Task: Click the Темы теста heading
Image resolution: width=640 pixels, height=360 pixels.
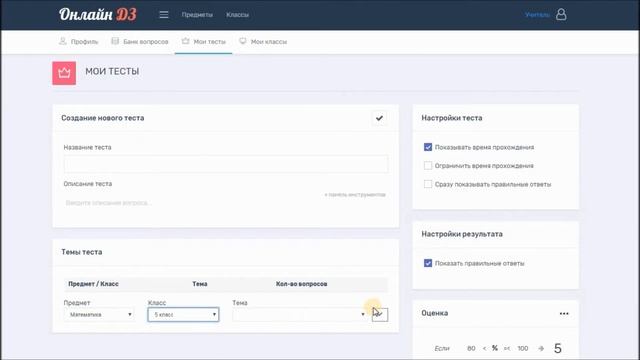Action: point(82,252)
